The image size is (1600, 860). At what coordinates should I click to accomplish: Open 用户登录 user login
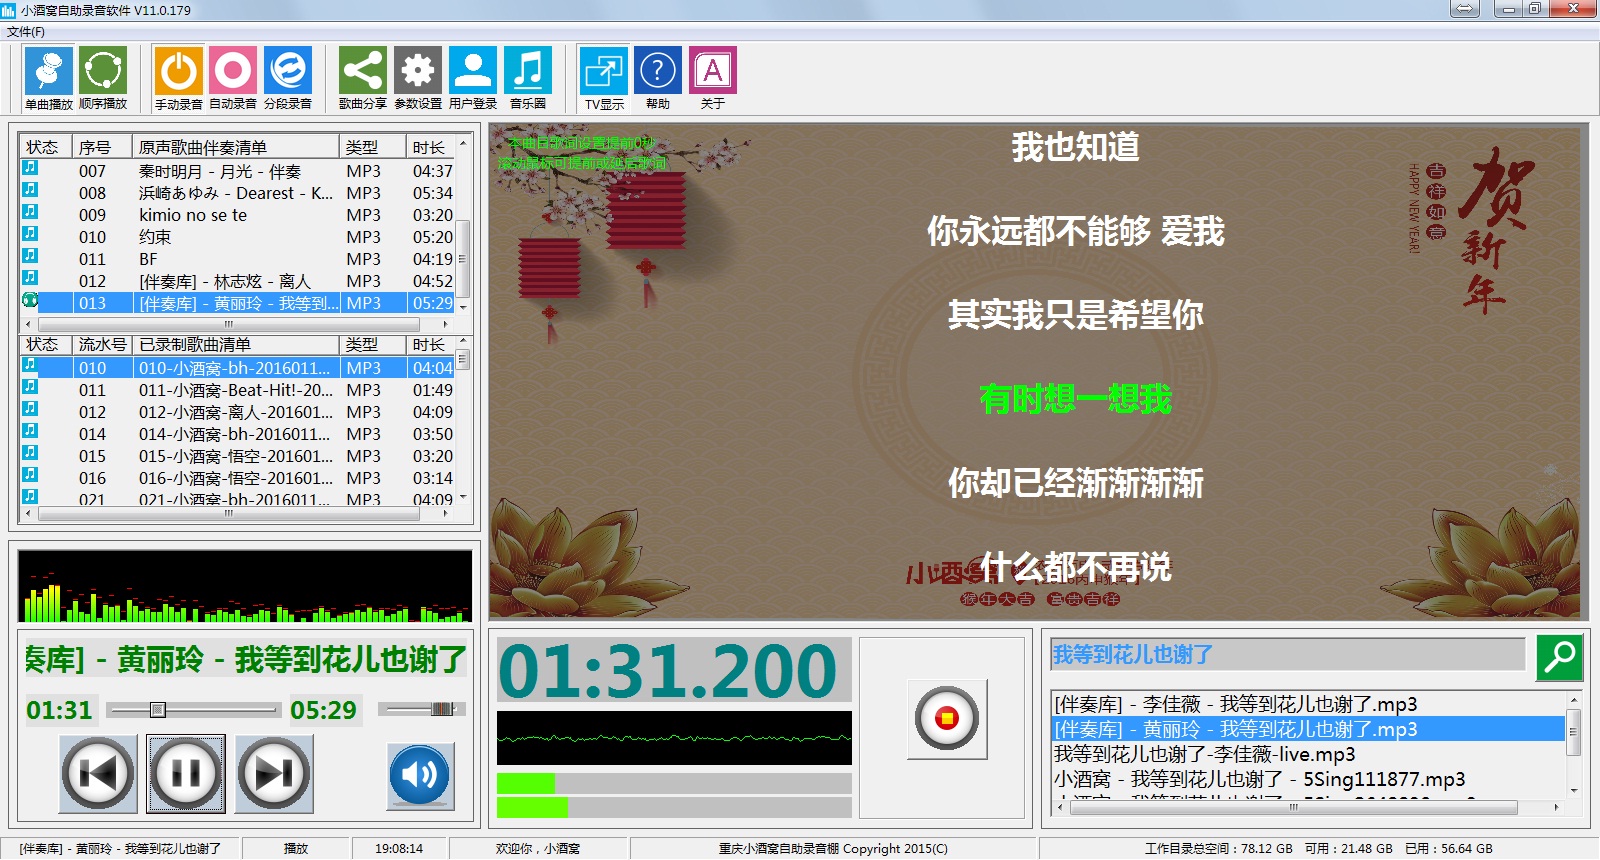(x=473, y=72)
